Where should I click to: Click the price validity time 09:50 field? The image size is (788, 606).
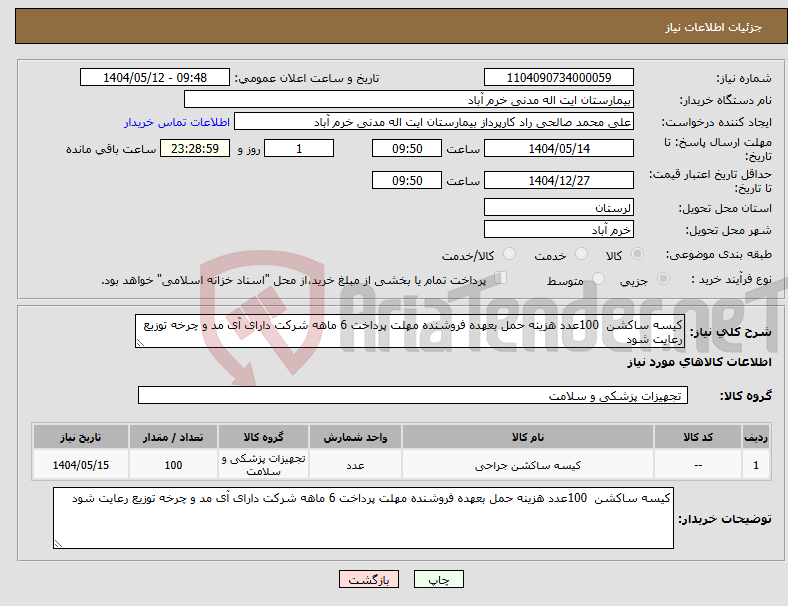[x=407, y=180]
